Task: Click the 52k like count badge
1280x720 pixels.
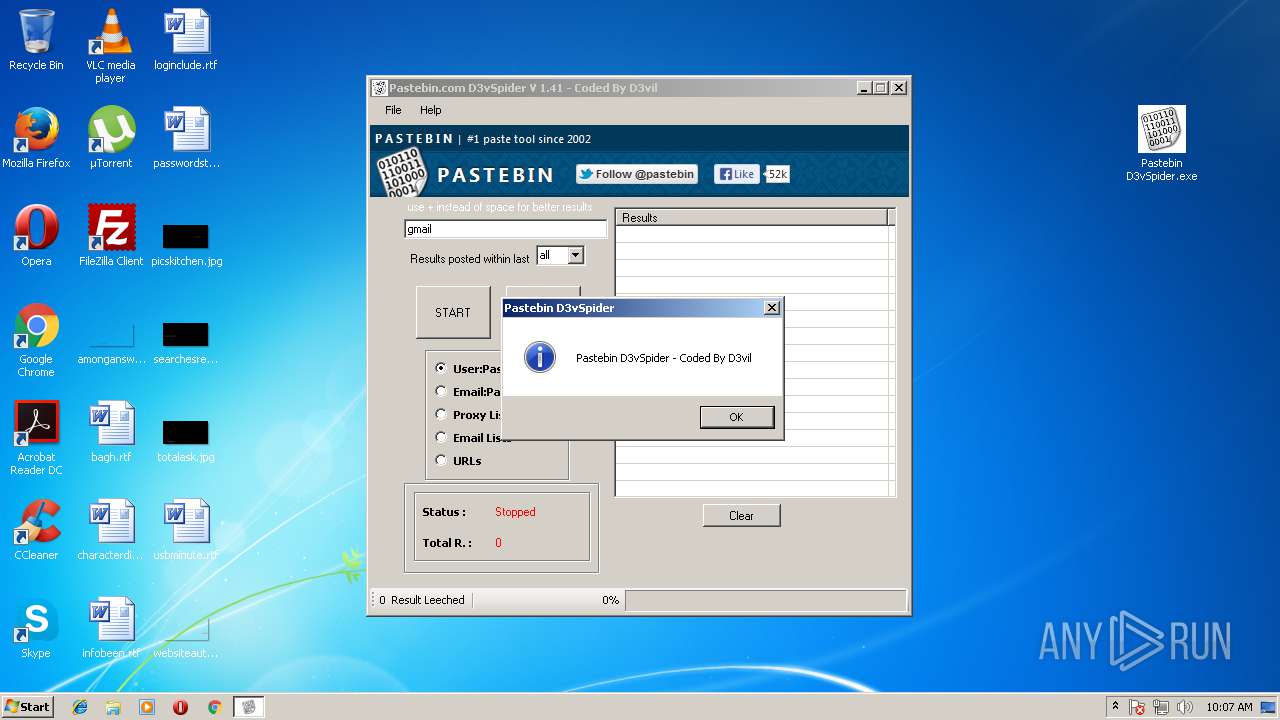Action: click(777, 174)
